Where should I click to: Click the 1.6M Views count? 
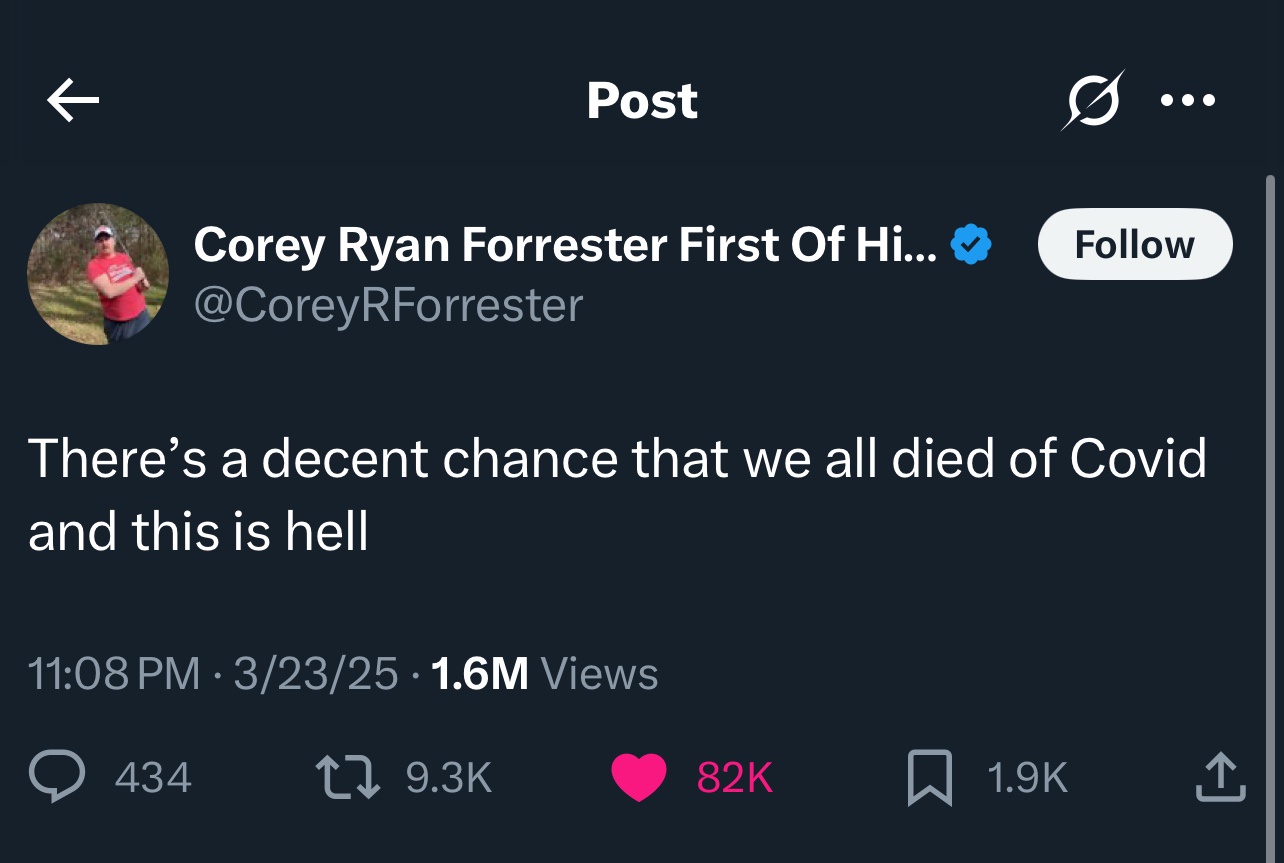543,674
